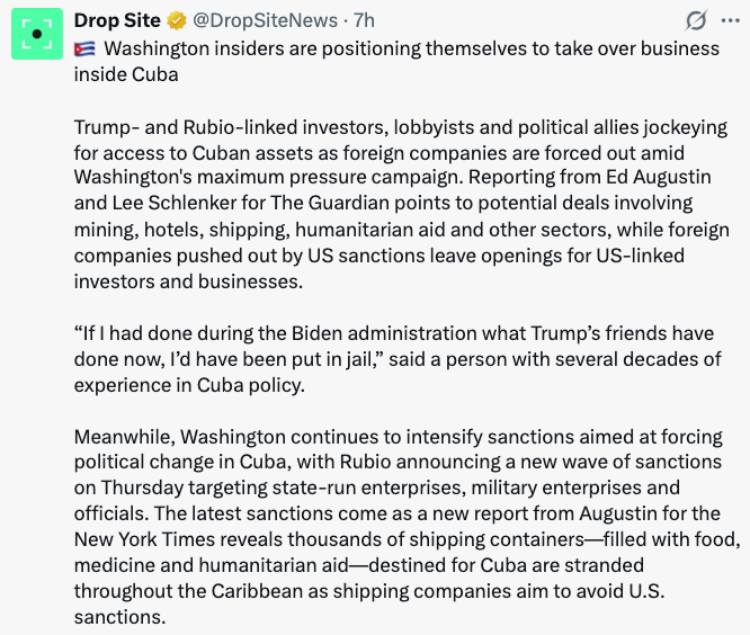Open the Drop Site display name
The width and height of the screenshot is (750, 635).
click(x=117, y=21)
